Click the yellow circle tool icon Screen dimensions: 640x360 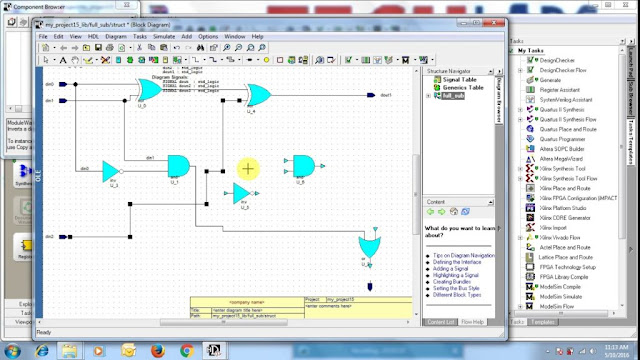(x=266, y=60)
